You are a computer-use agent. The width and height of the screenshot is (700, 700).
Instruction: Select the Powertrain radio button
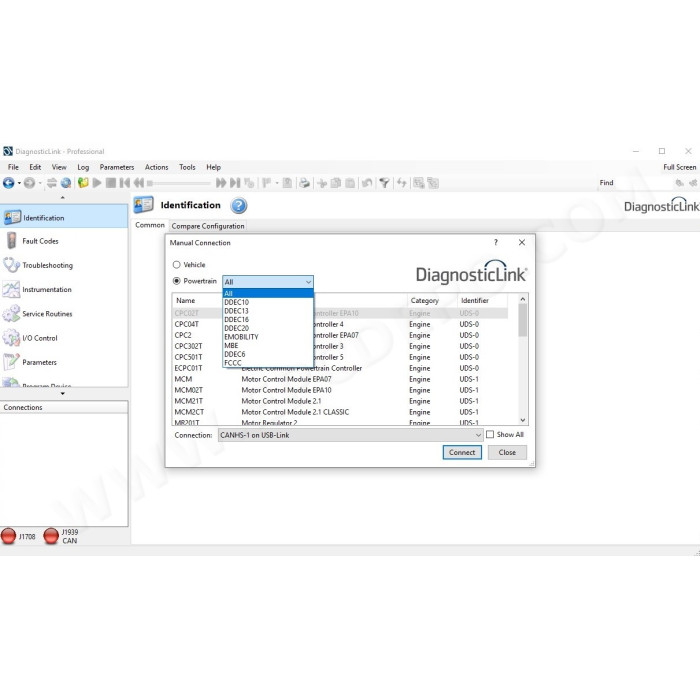point(177,281)
